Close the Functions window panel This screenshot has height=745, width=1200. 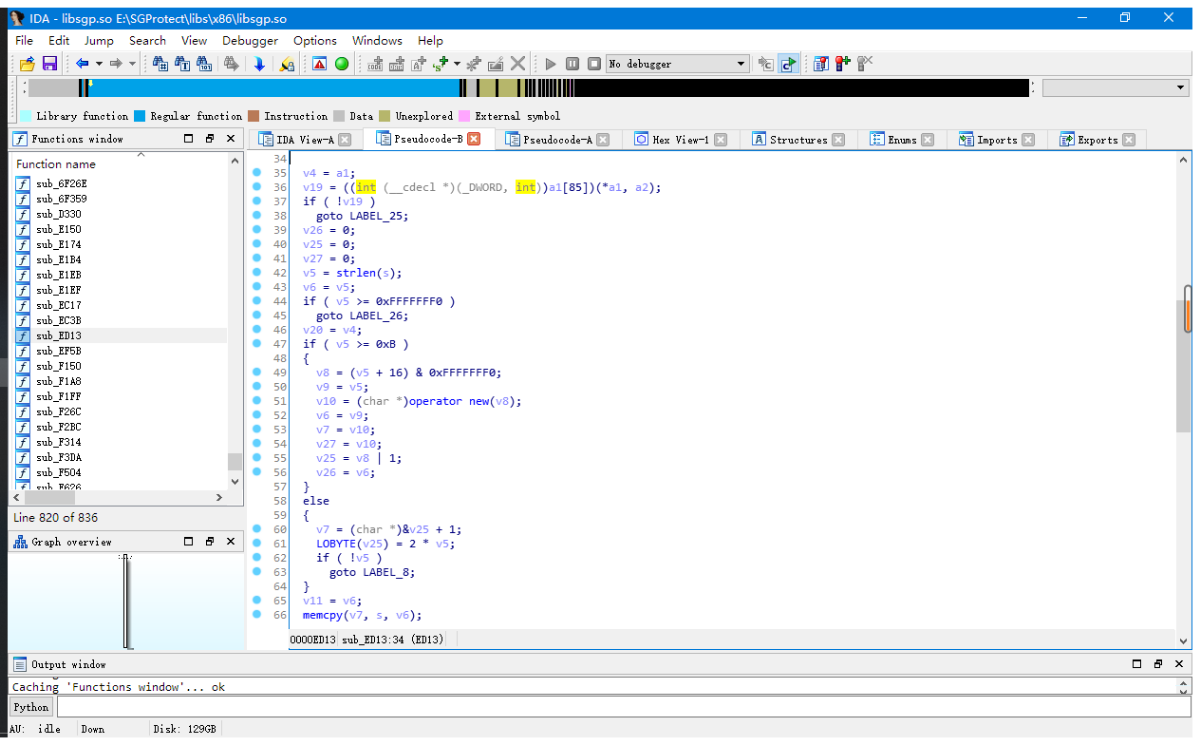click(x=231, y=139)
